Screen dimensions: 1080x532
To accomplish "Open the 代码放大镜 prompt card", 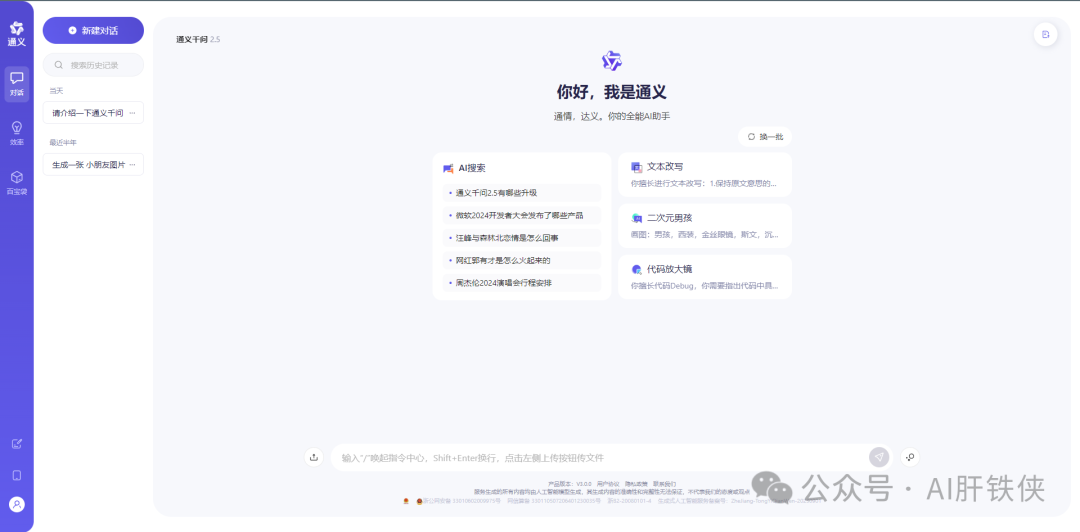I will pos(705,277).
